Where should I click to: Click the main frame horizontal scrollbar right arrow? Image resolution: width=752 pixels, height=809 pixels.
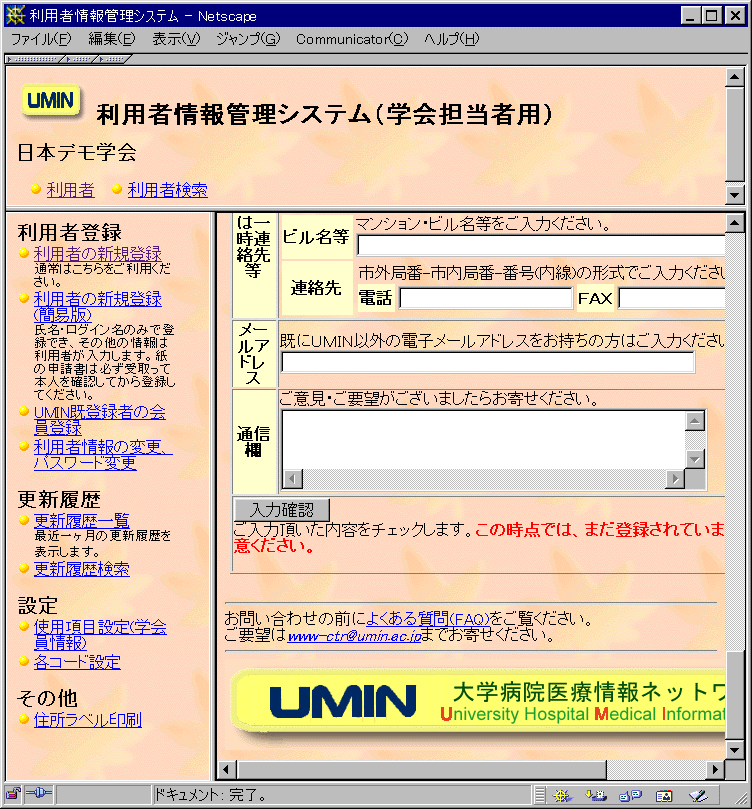(x=714, y=769)
